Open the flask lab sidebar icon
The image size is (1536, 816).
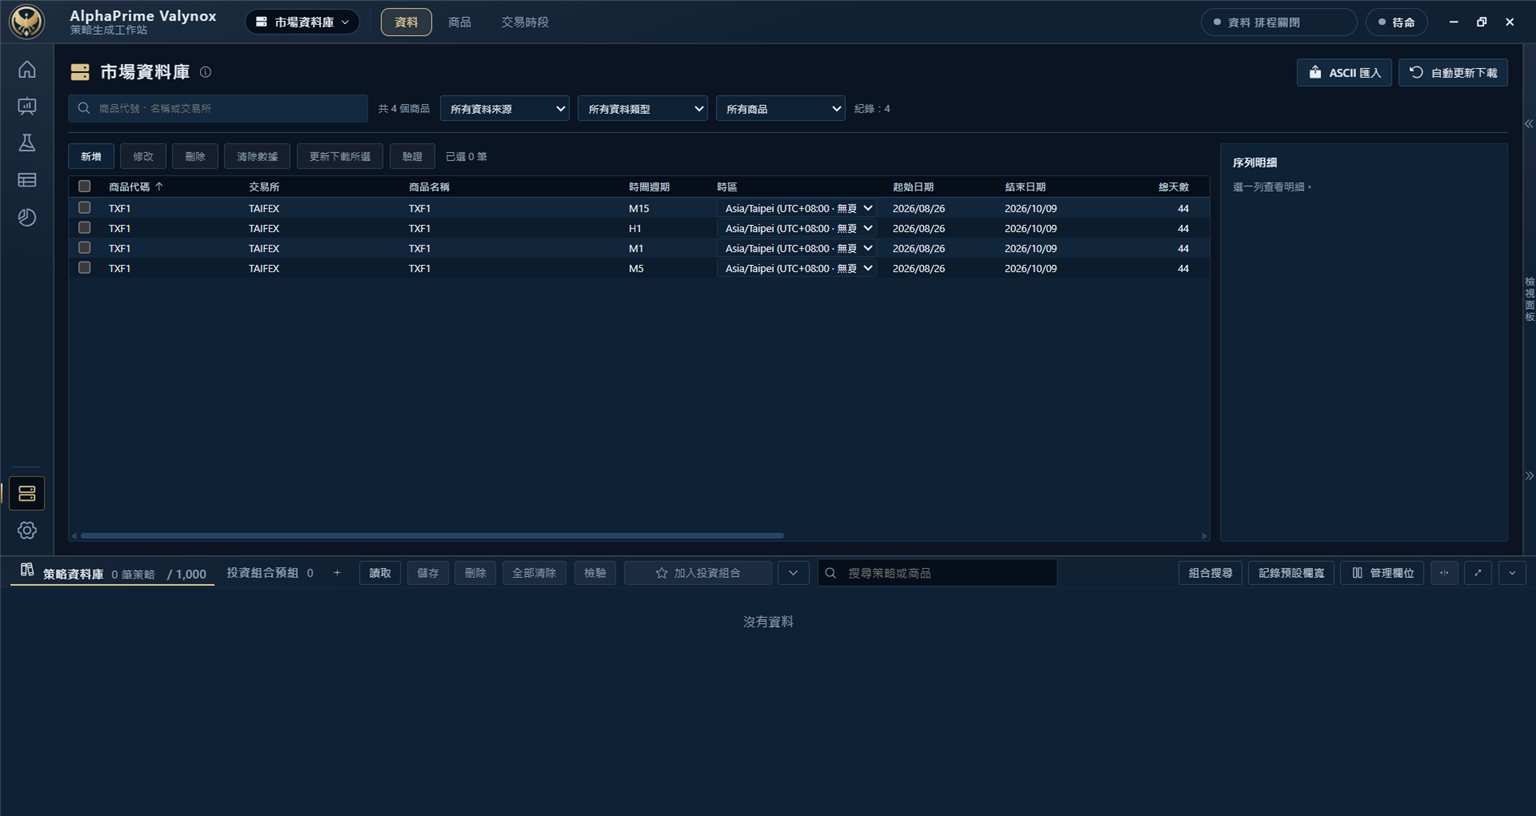(27, 143)
